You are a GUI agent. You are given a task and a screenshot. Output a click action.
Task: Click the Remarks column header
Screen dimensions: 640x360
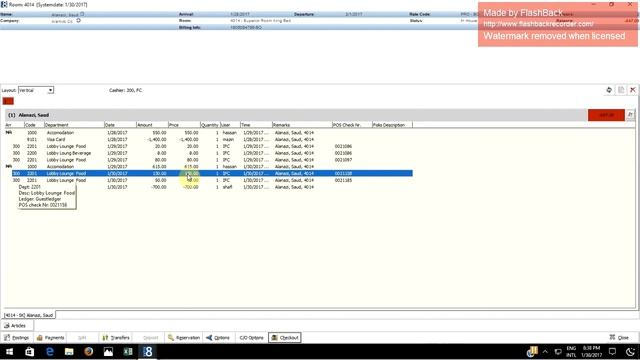(x=302, y=125)
